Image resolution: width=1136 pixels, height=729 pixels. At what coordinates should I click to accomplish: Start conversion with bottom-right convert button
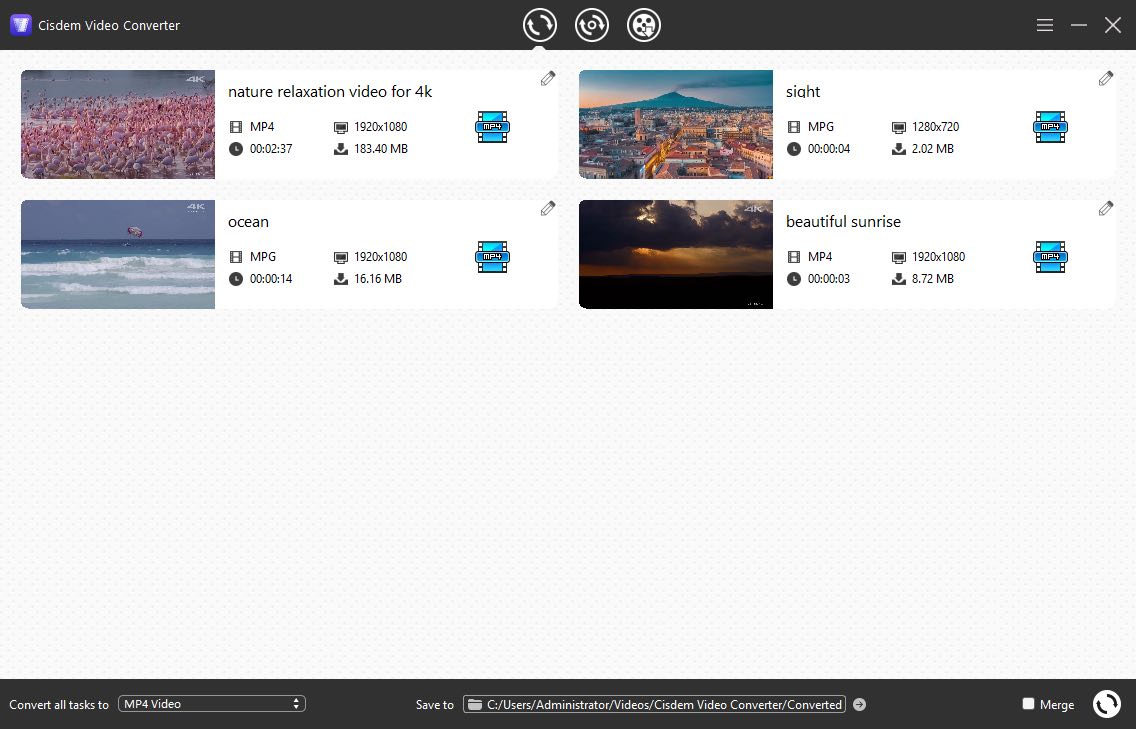click(1107, 704)
